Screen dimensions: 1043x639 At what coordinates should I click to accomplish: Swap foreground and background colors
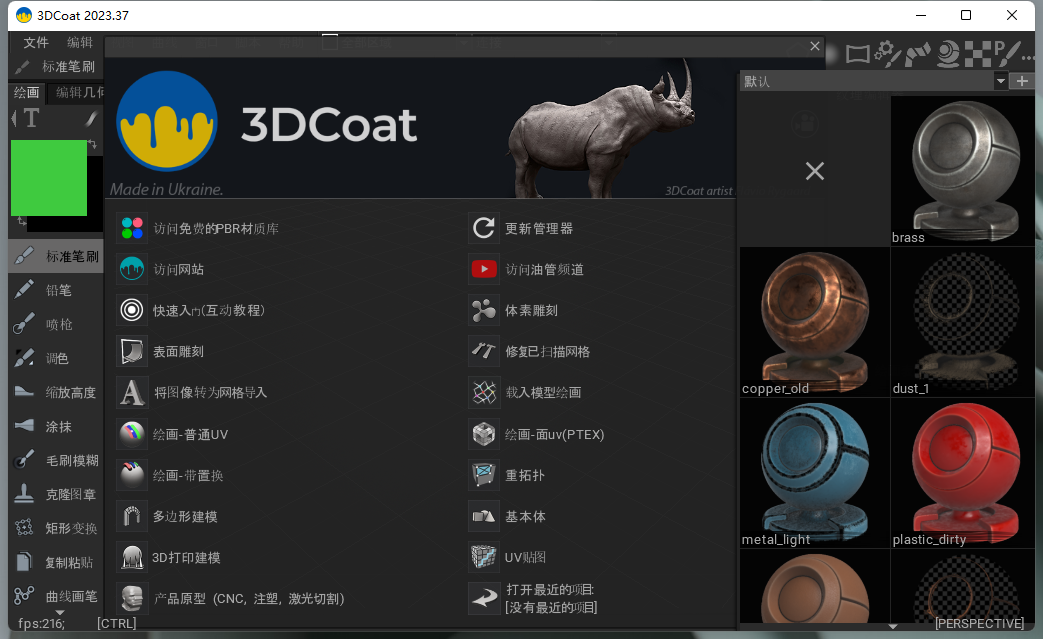click(x=92, y=144)
